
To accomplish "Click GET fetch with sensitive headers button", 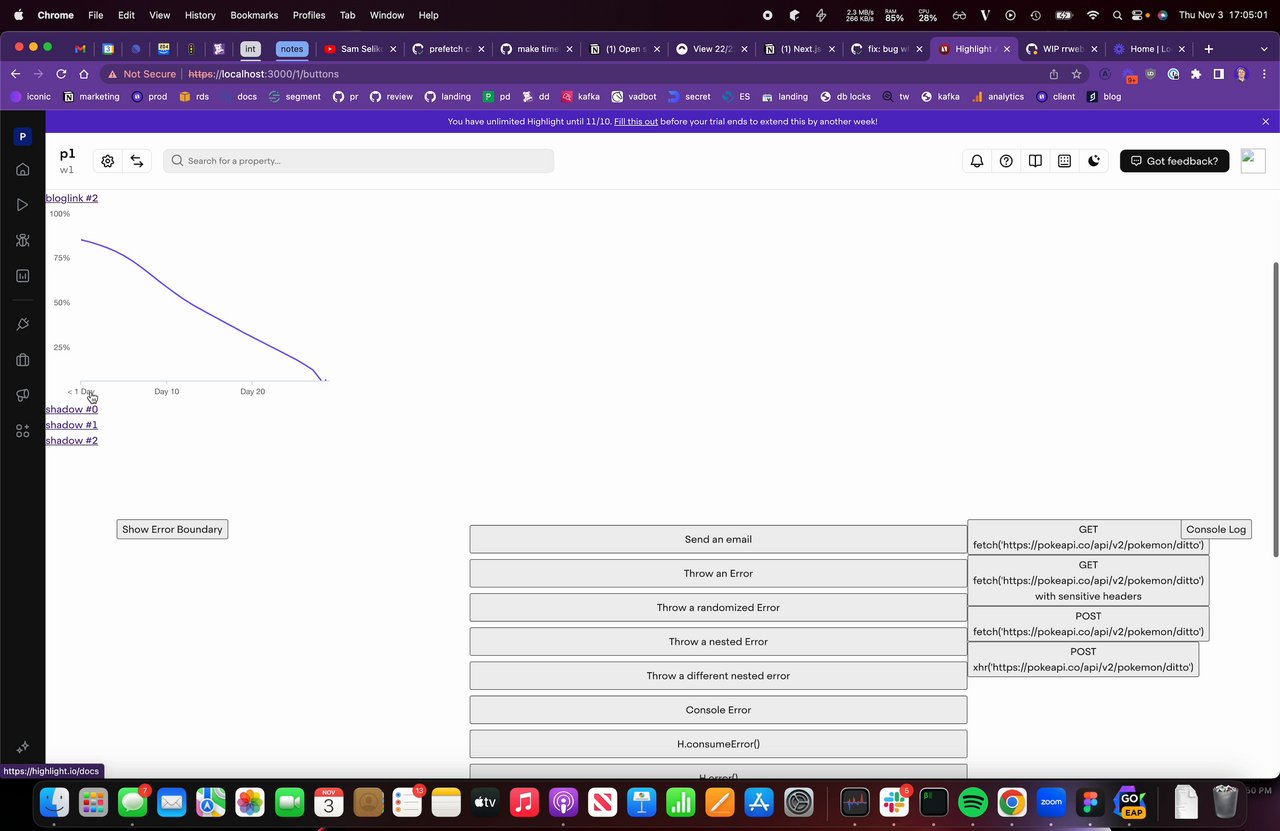I will click(1088, 580).
